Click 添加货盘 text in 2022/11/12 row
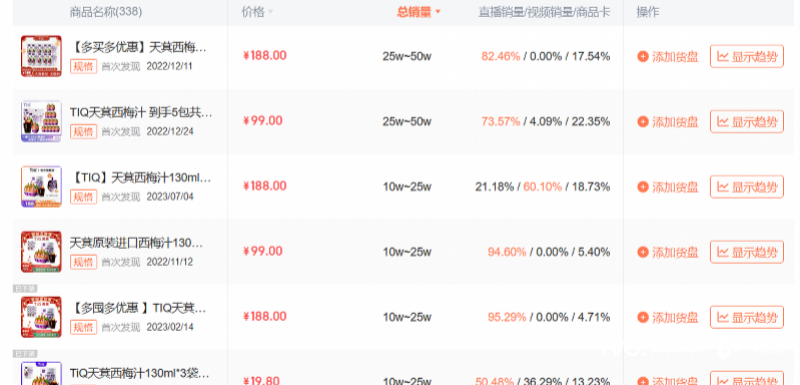 click(675, 252)
